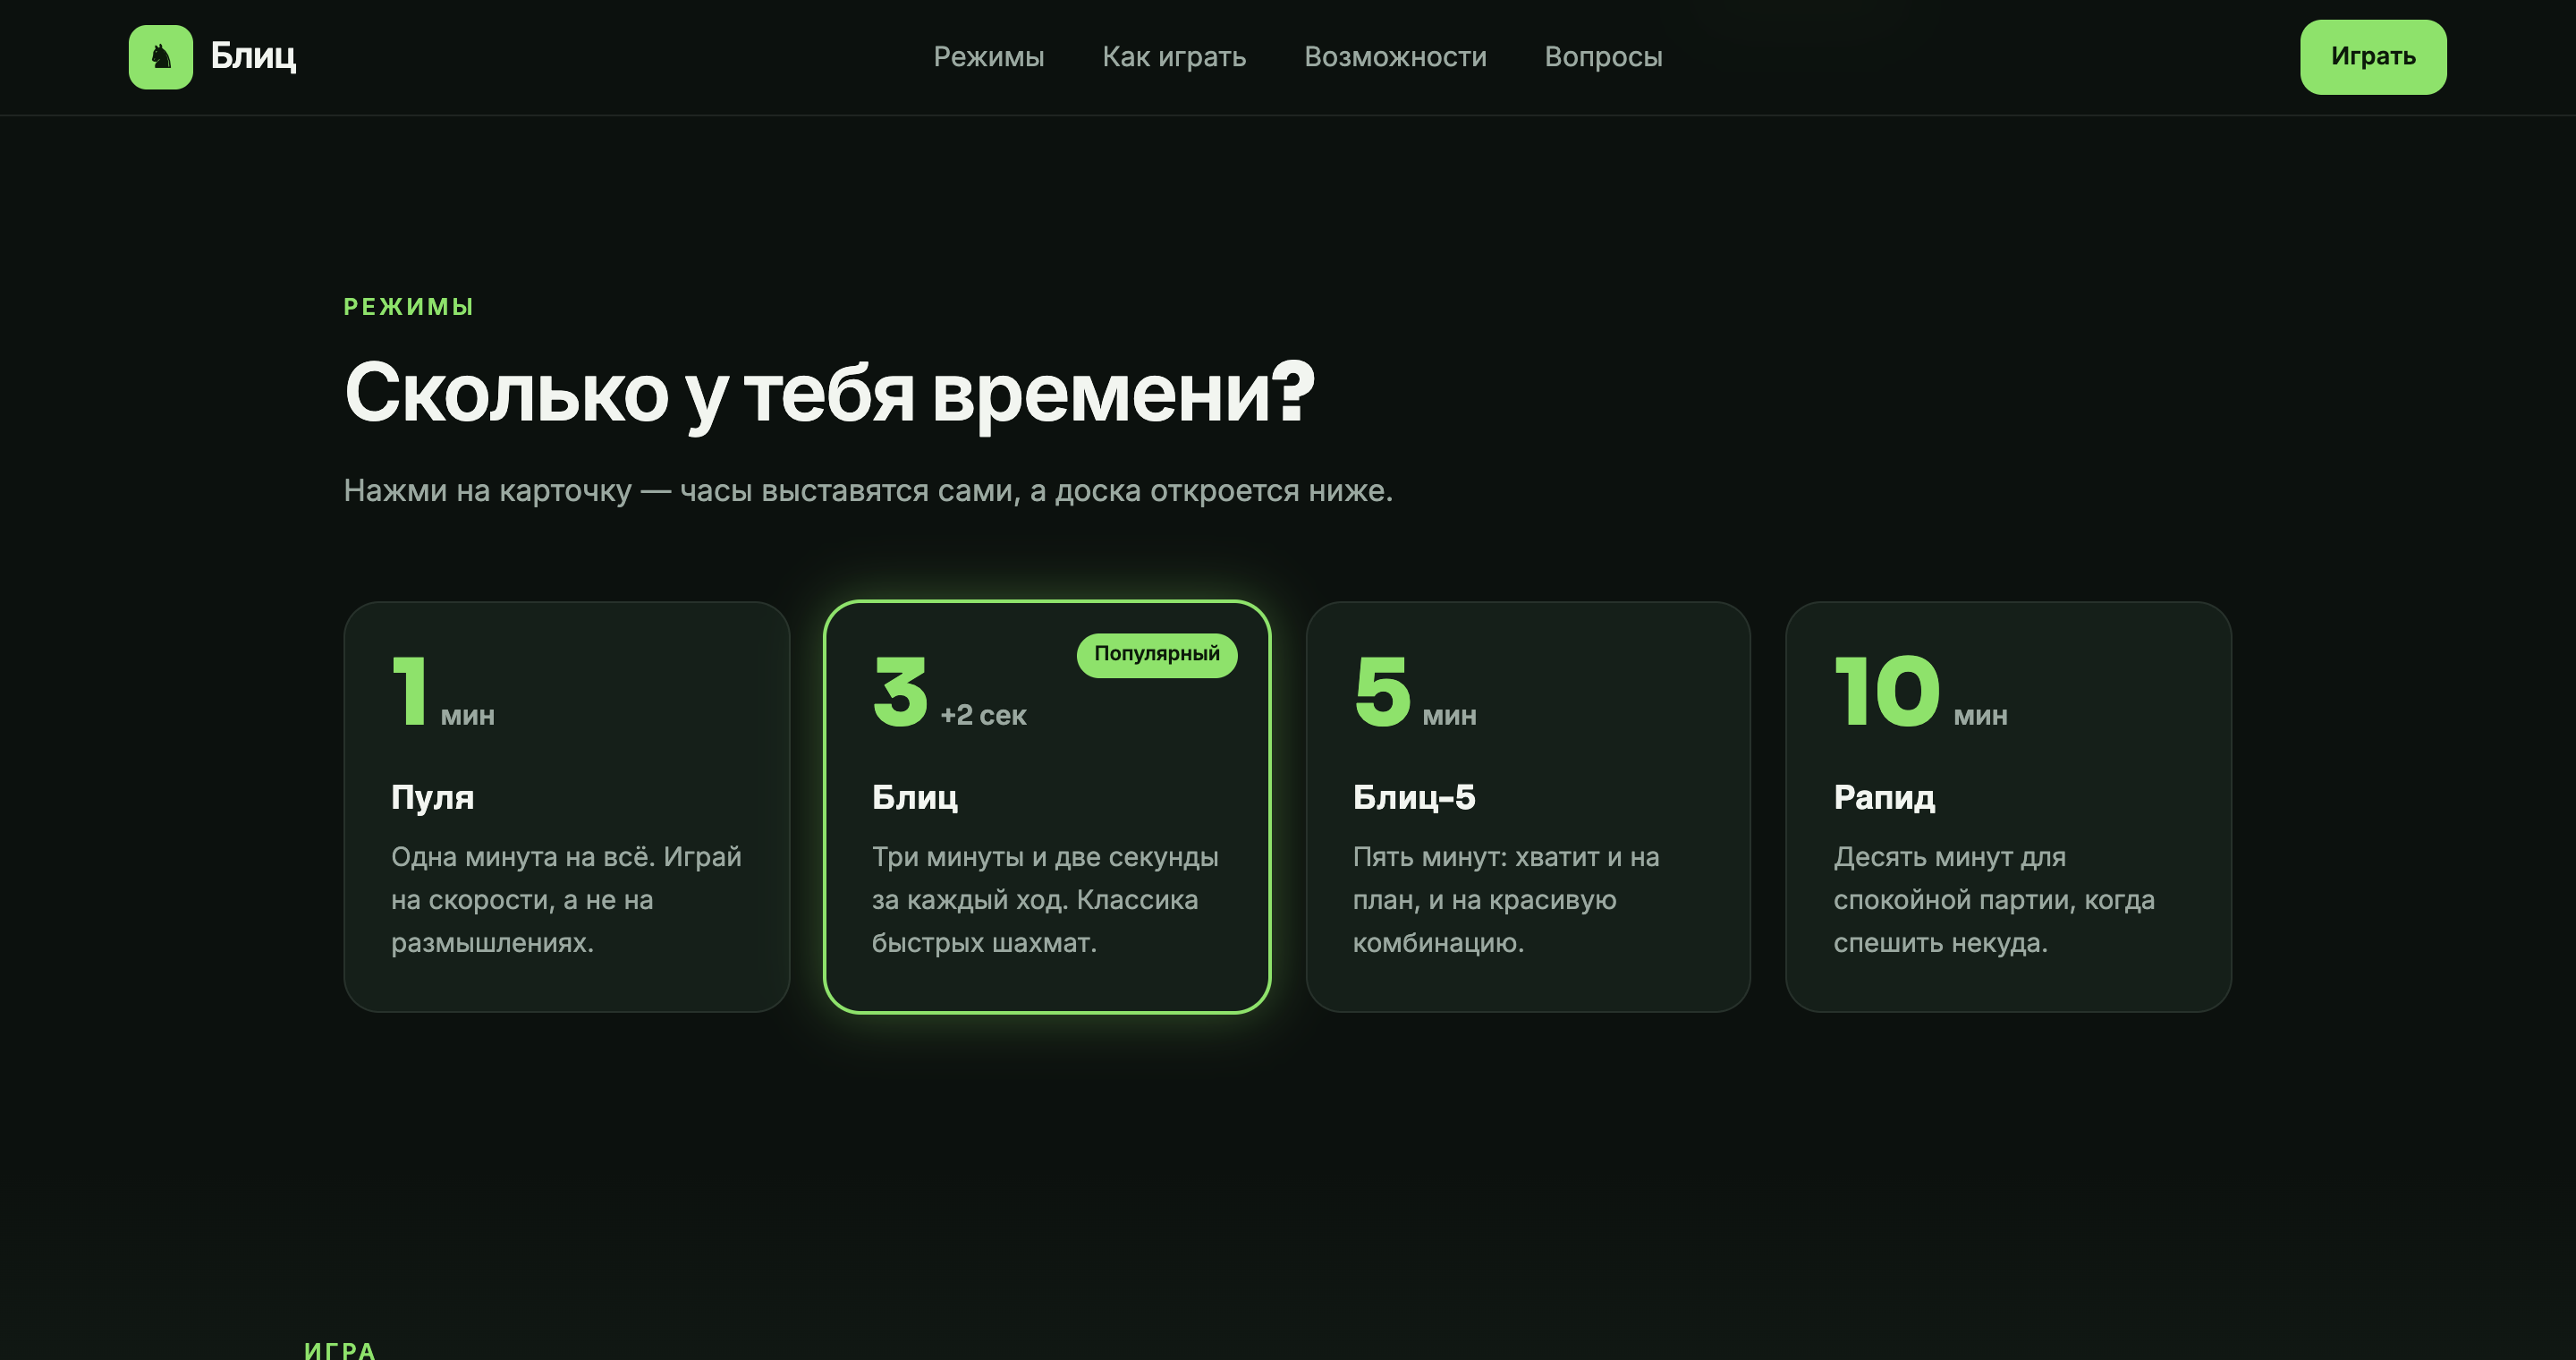Viewport: 2576px width, 1360px height.
Task: Open the «Возможности» navigation item
Action: point(1395,57)
